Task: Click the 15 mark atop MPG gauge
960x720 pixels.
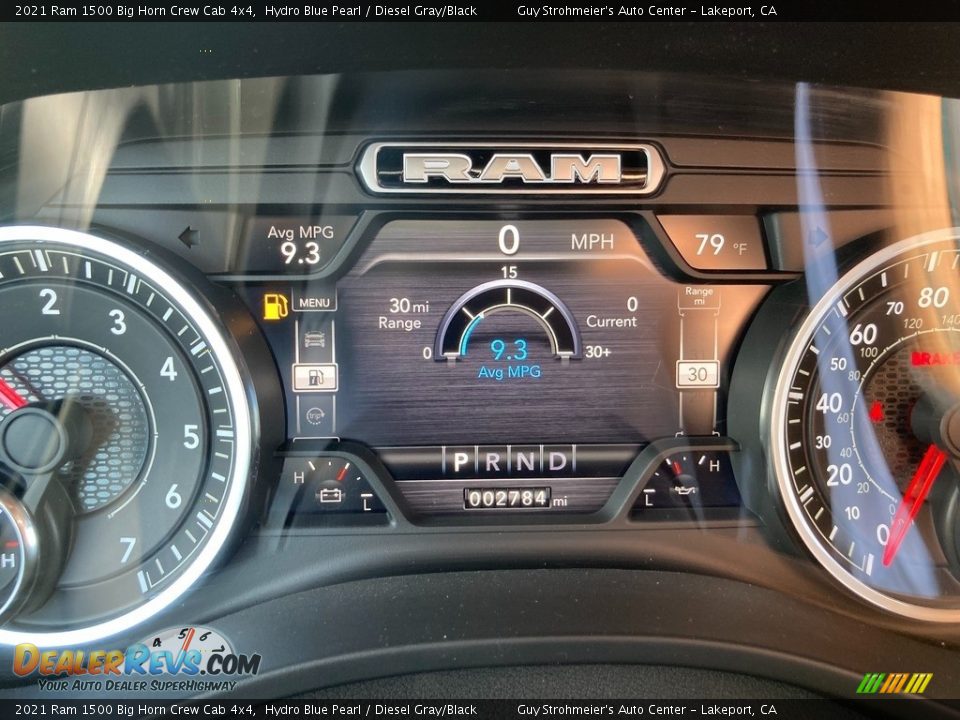Action: coord(509,272)
